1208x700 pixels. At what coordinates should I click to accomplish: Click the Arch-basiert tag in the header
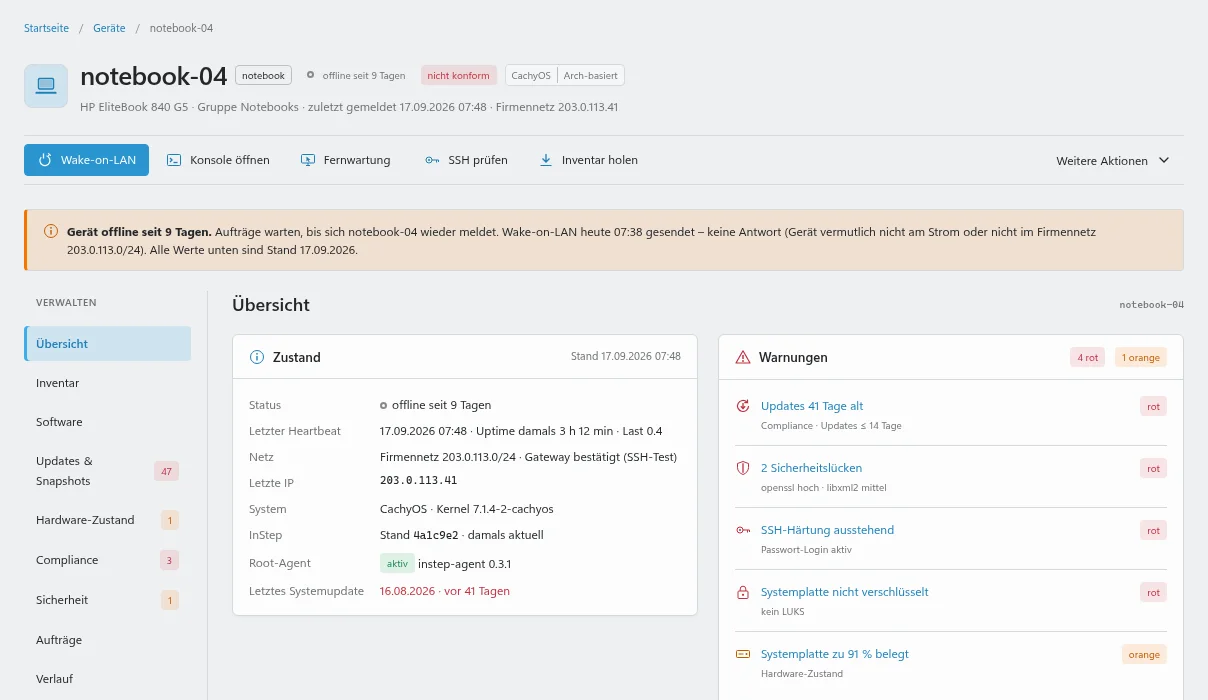(590, 75)
